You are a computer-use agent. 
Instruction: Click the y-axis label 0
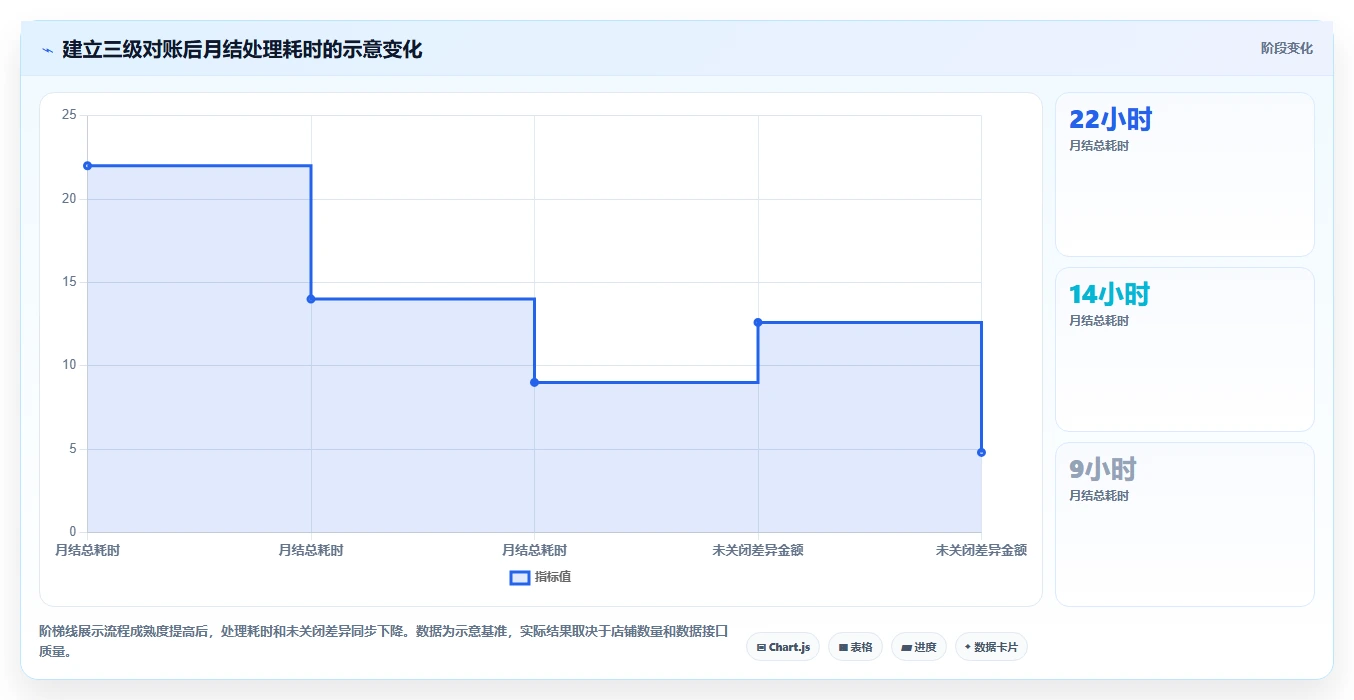pos(73,532)
